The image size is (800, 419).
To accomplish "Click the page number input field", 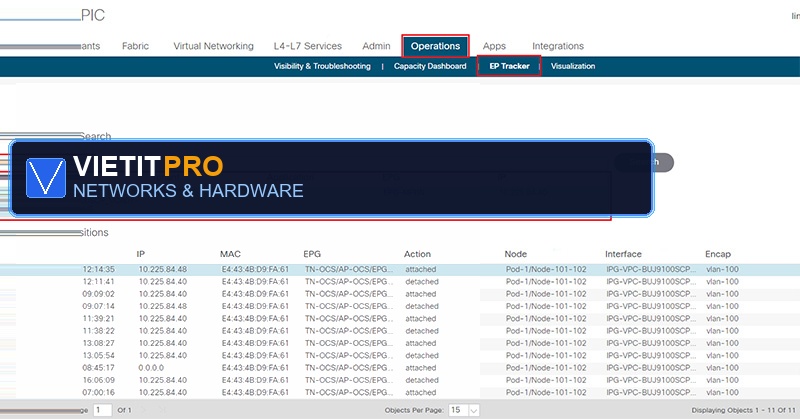I will [103, 410].
